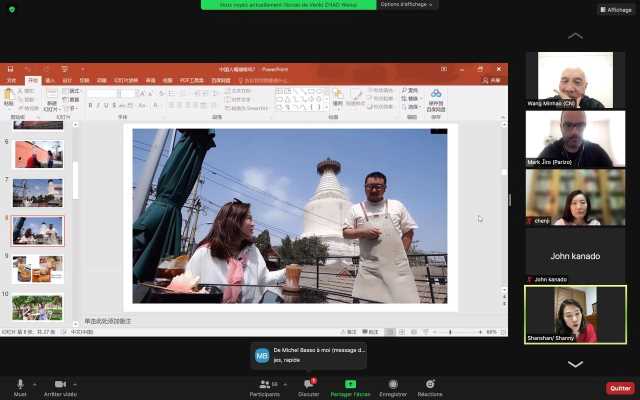The height and width of the screenshot is (400, 640).
Task: Click the Muet microphone icon
Action: coord(20,384)
